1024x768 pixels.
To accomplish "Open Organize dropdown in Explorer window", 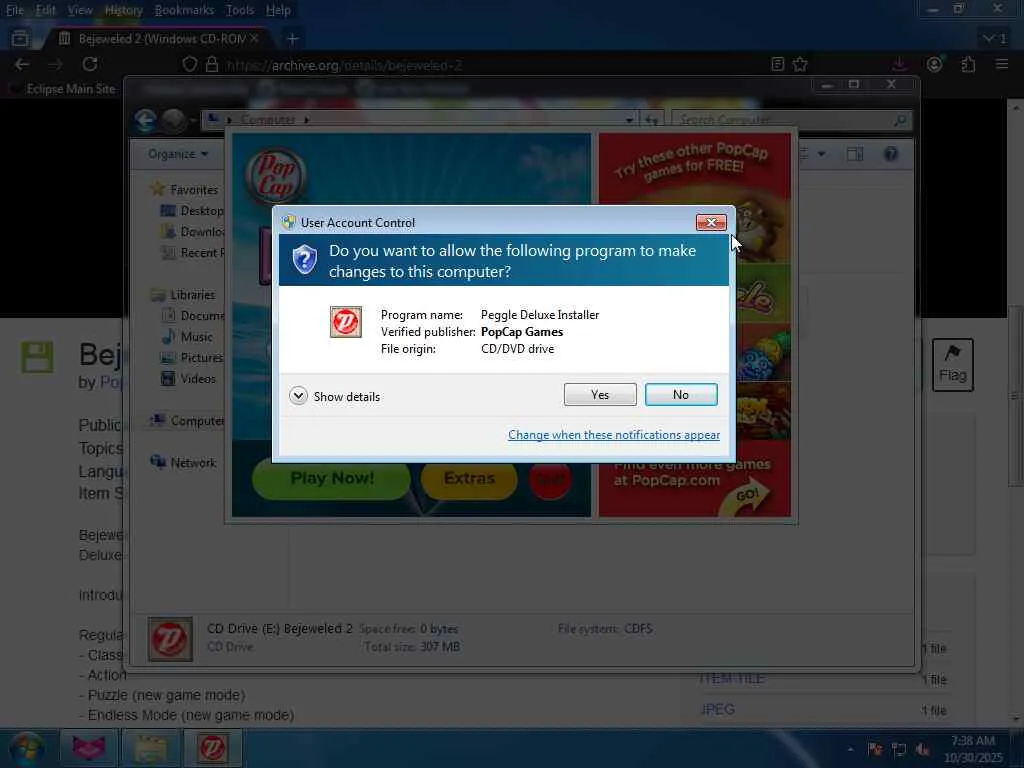I will (178, 154).
